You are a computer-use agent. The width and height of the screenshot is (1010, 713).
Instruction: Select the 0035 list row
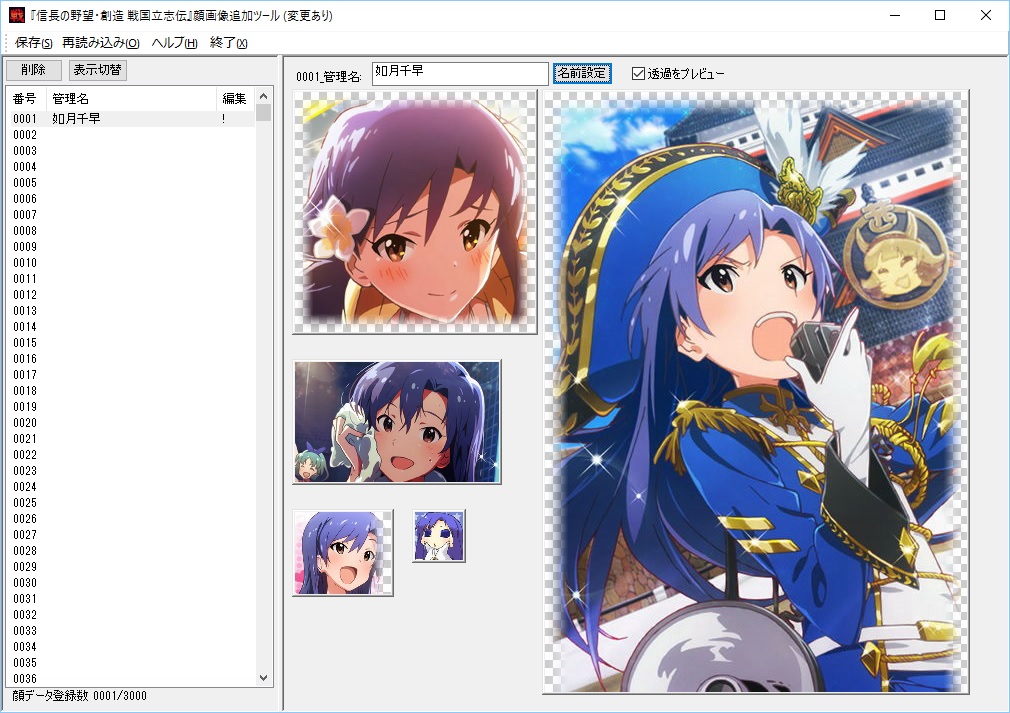click(131, 663)
